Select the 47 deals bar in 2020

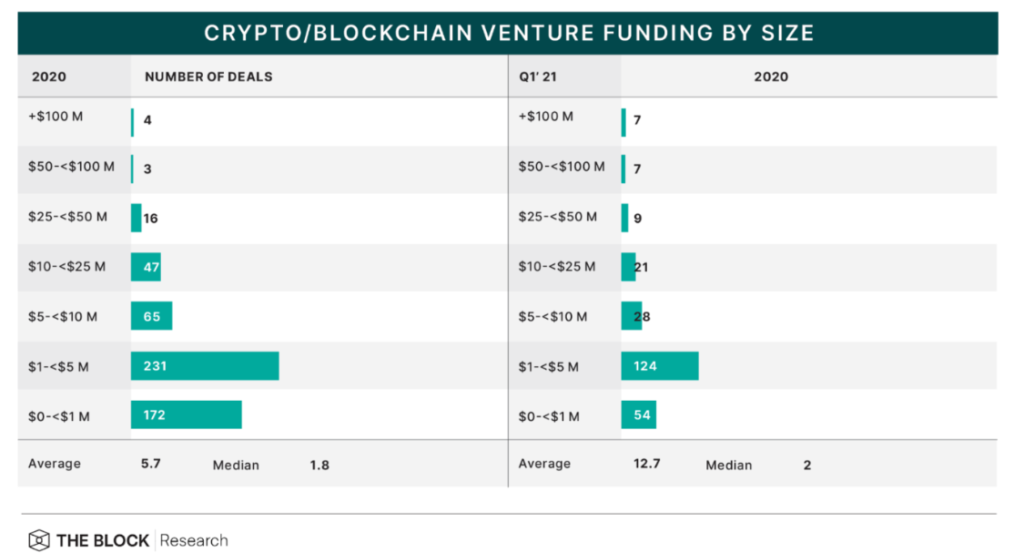coord(145,268)
